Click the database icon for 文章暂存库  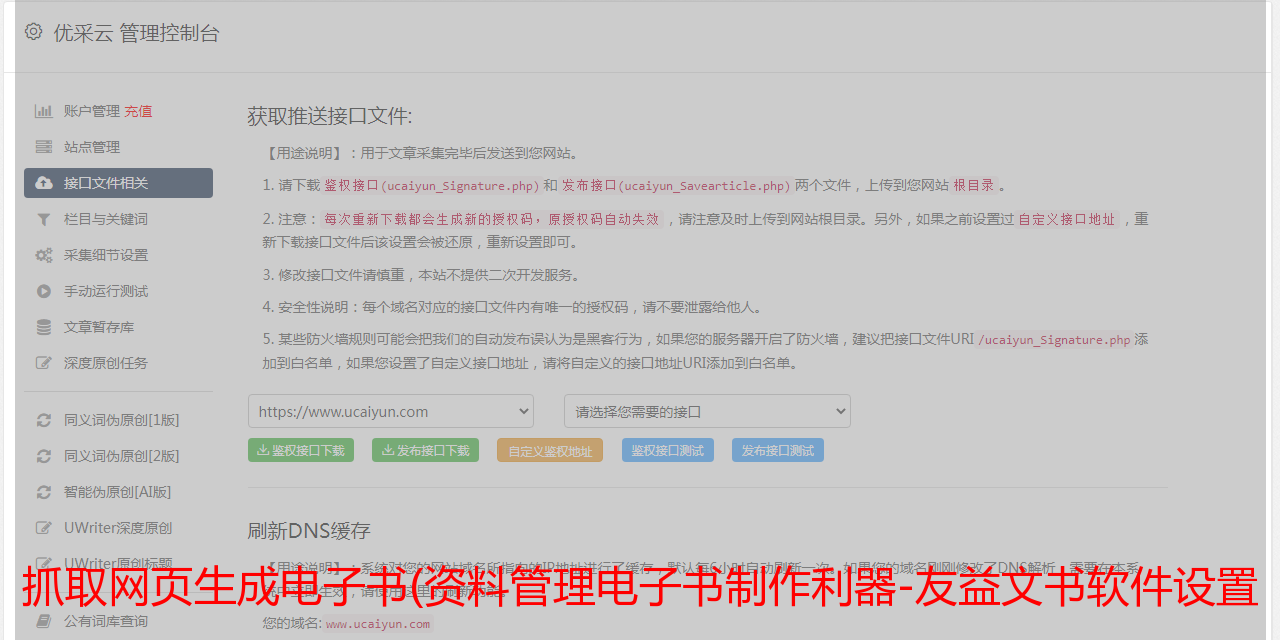[44, 327]
